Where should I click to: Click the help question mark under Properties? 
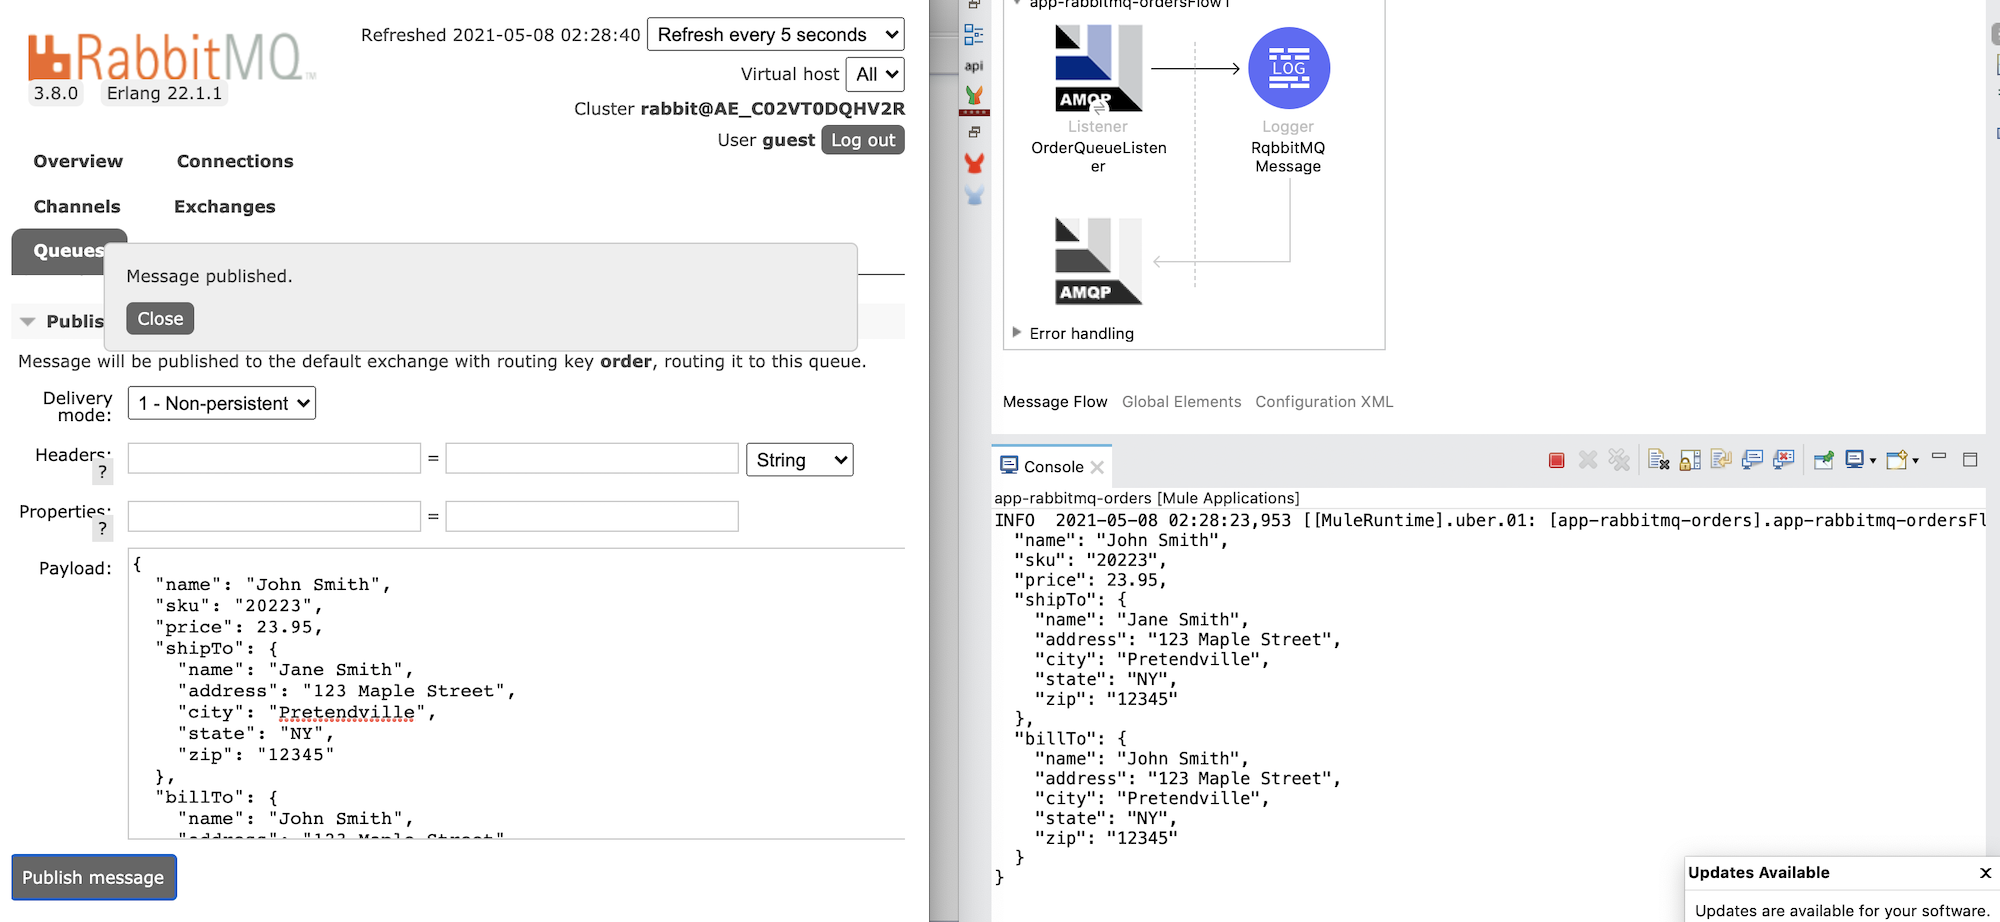tap(102, 529)
